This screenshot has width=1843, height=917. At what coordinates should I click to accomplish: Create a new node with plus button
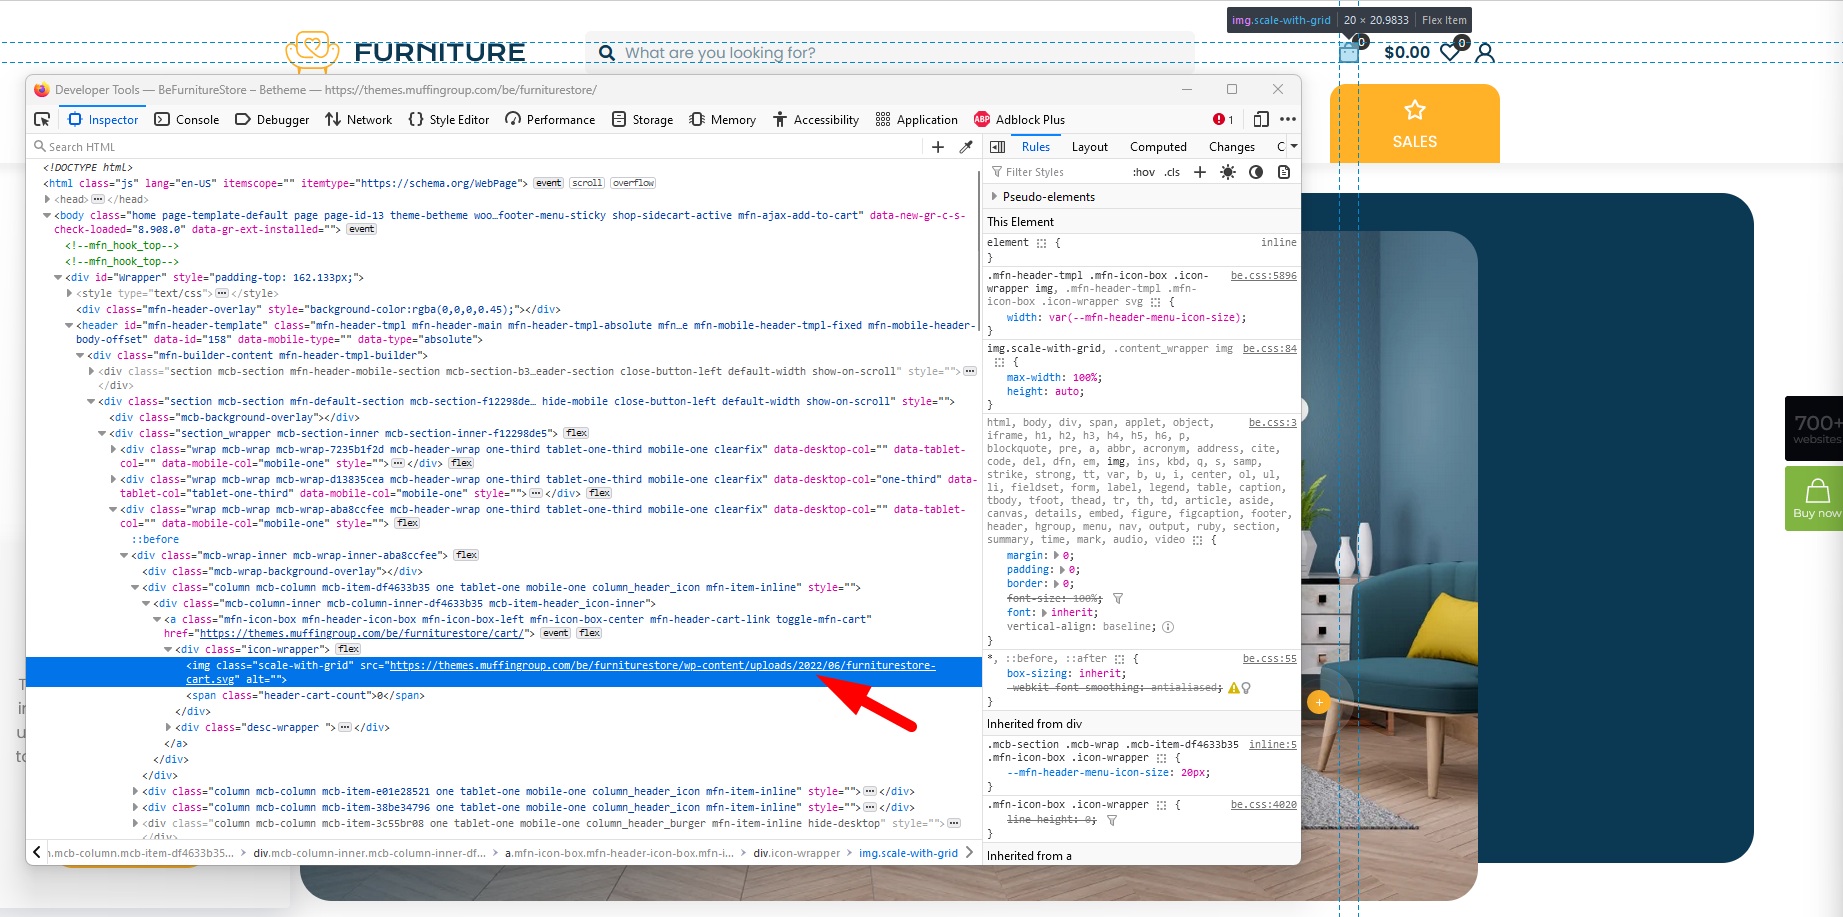pos(938,147)
